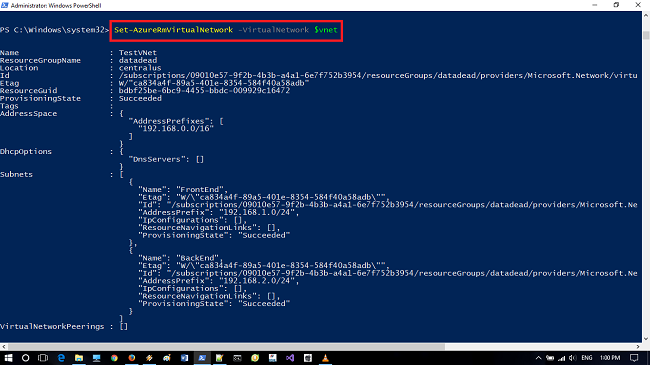Restore down the PowerShell window
This screenshot has width=650, height=365.
[x=616, y=5]
